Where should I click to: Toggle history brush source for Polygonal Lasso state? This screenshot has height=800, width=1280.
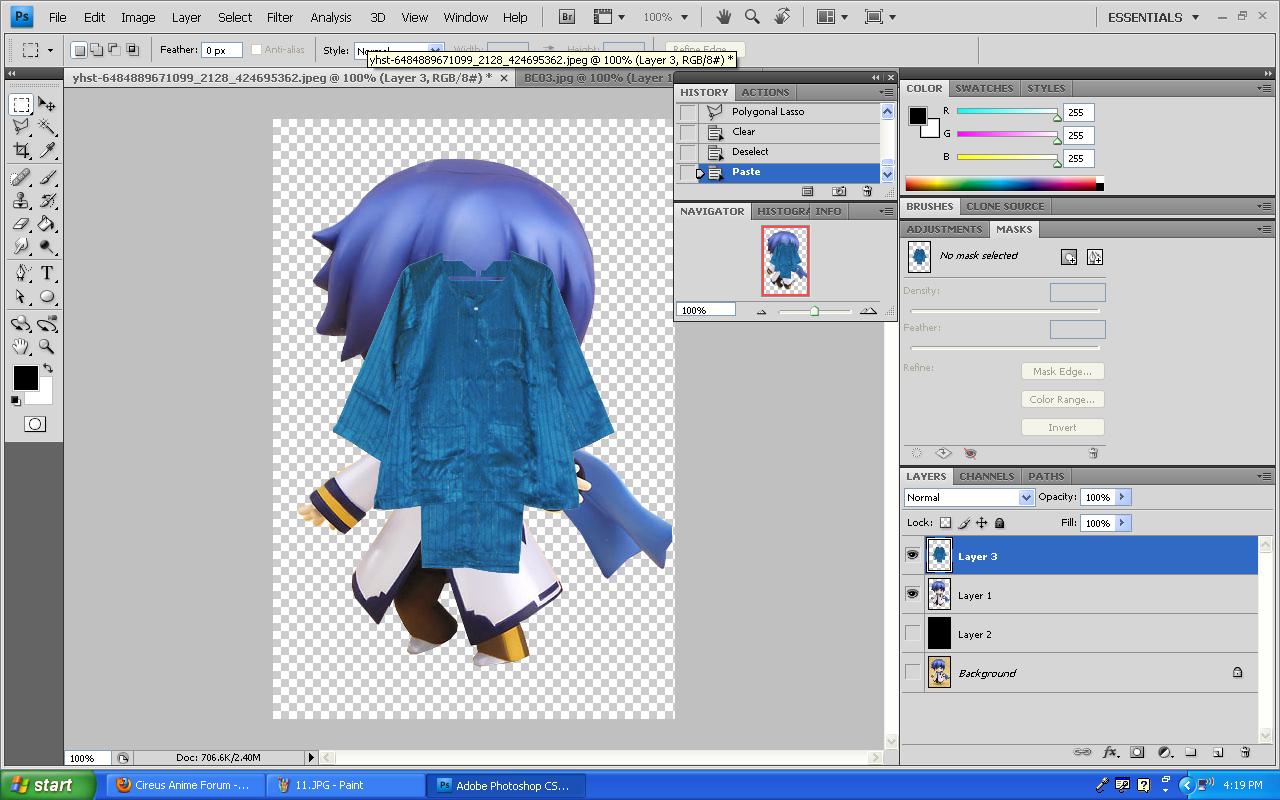click(688, 112)
